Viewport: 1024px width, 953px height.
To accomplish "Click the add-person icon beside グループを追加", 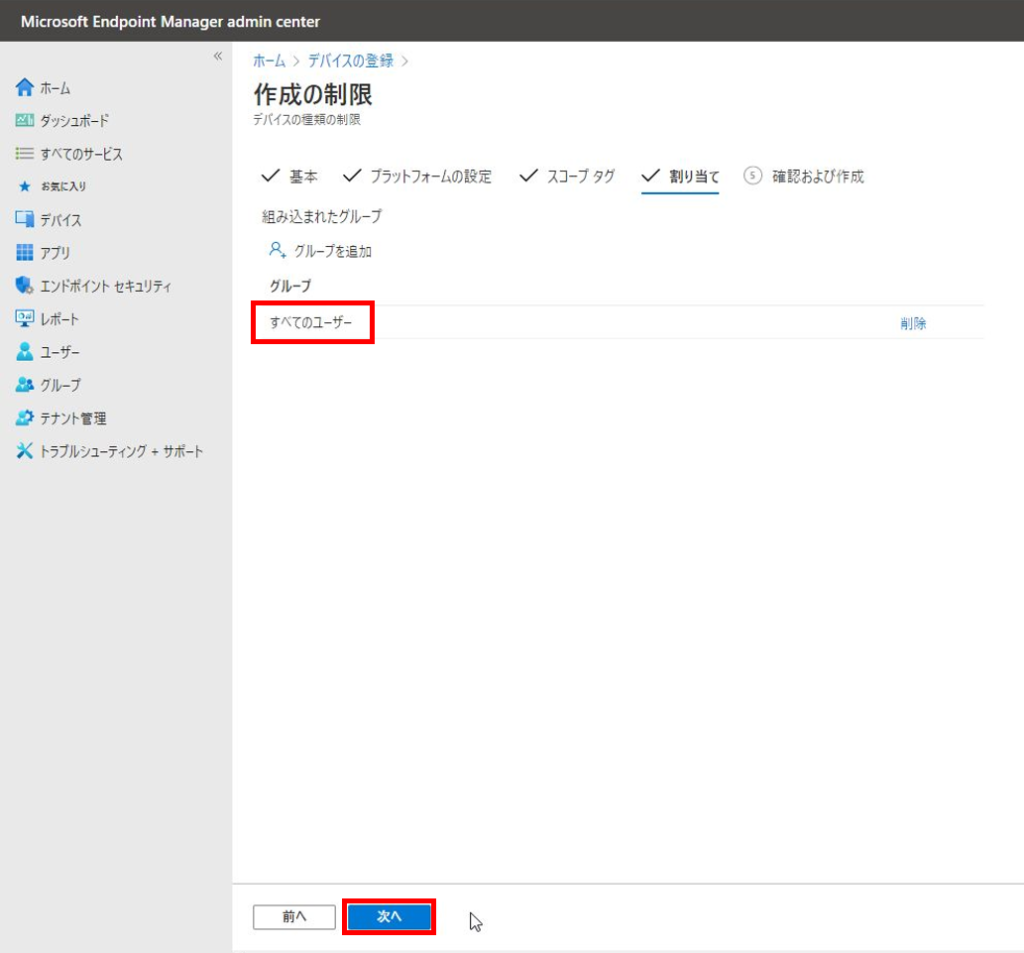I will [278, 250].
